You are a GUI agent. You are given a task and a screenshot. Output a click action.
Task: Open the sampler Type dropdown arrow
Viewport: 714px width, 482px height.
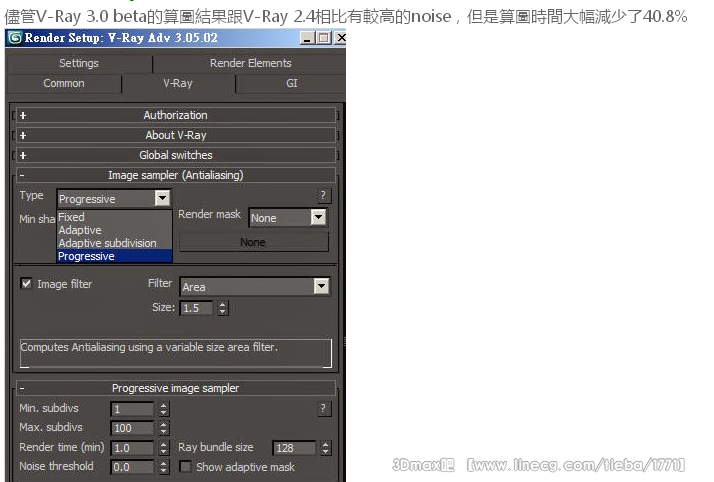(163, 198)
